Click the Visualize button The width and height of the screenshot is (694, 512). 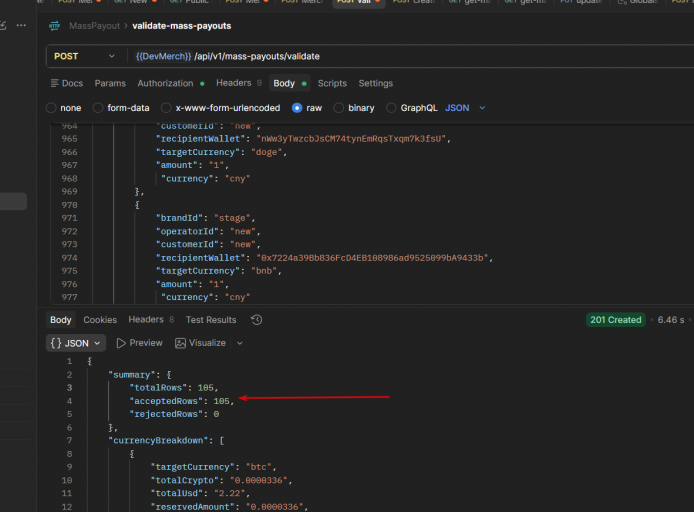200,343
